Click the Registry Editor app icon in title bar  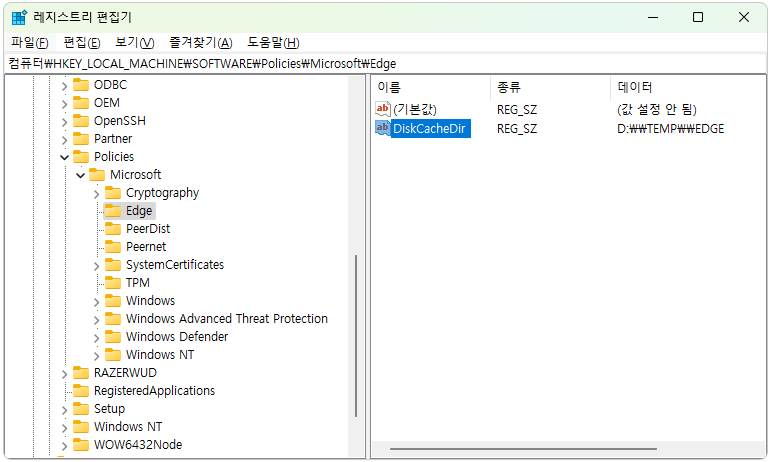click(x=19, y=17)
